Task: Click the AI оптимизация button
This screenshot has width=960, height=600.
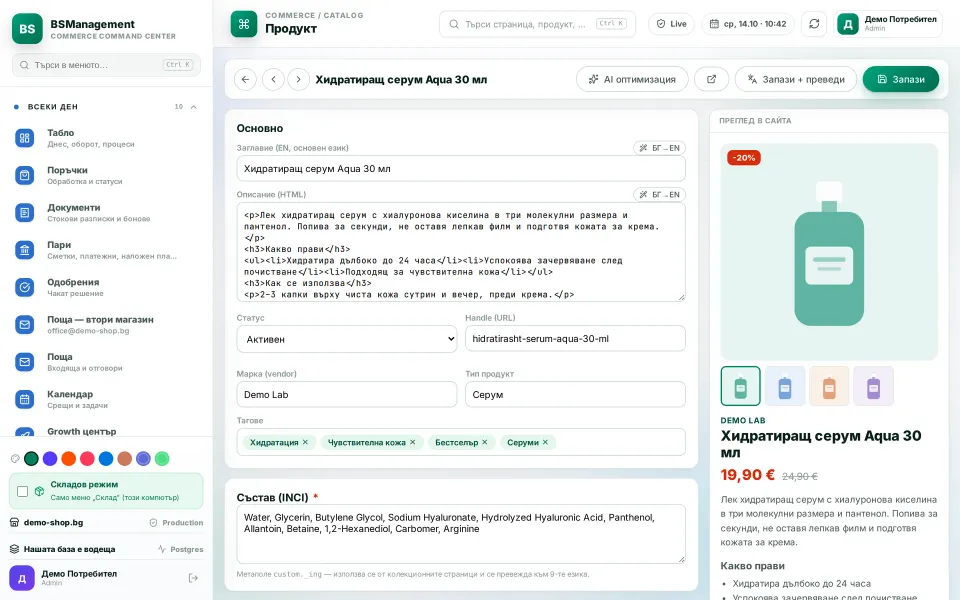Action: coord(632,79)
